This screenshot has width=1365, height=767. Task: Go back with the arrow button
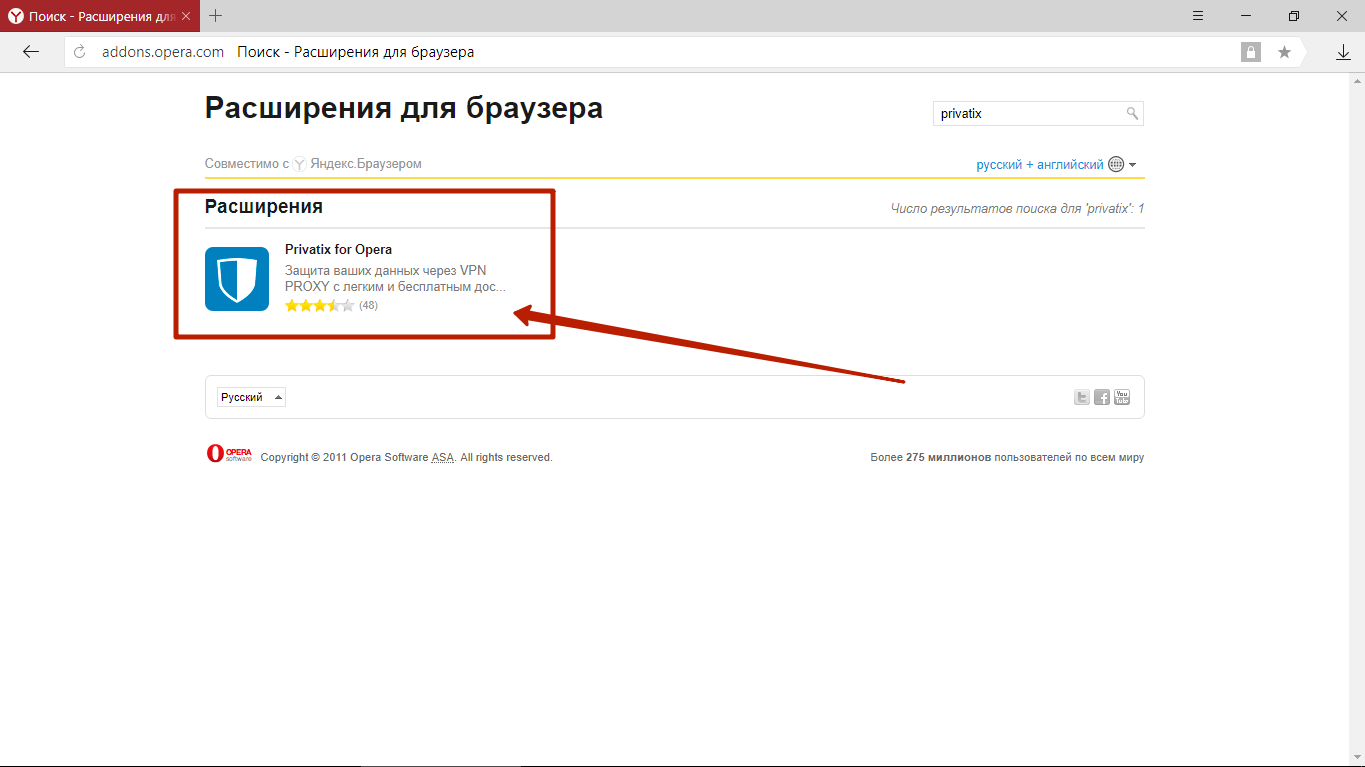click(x=31, y=52)
